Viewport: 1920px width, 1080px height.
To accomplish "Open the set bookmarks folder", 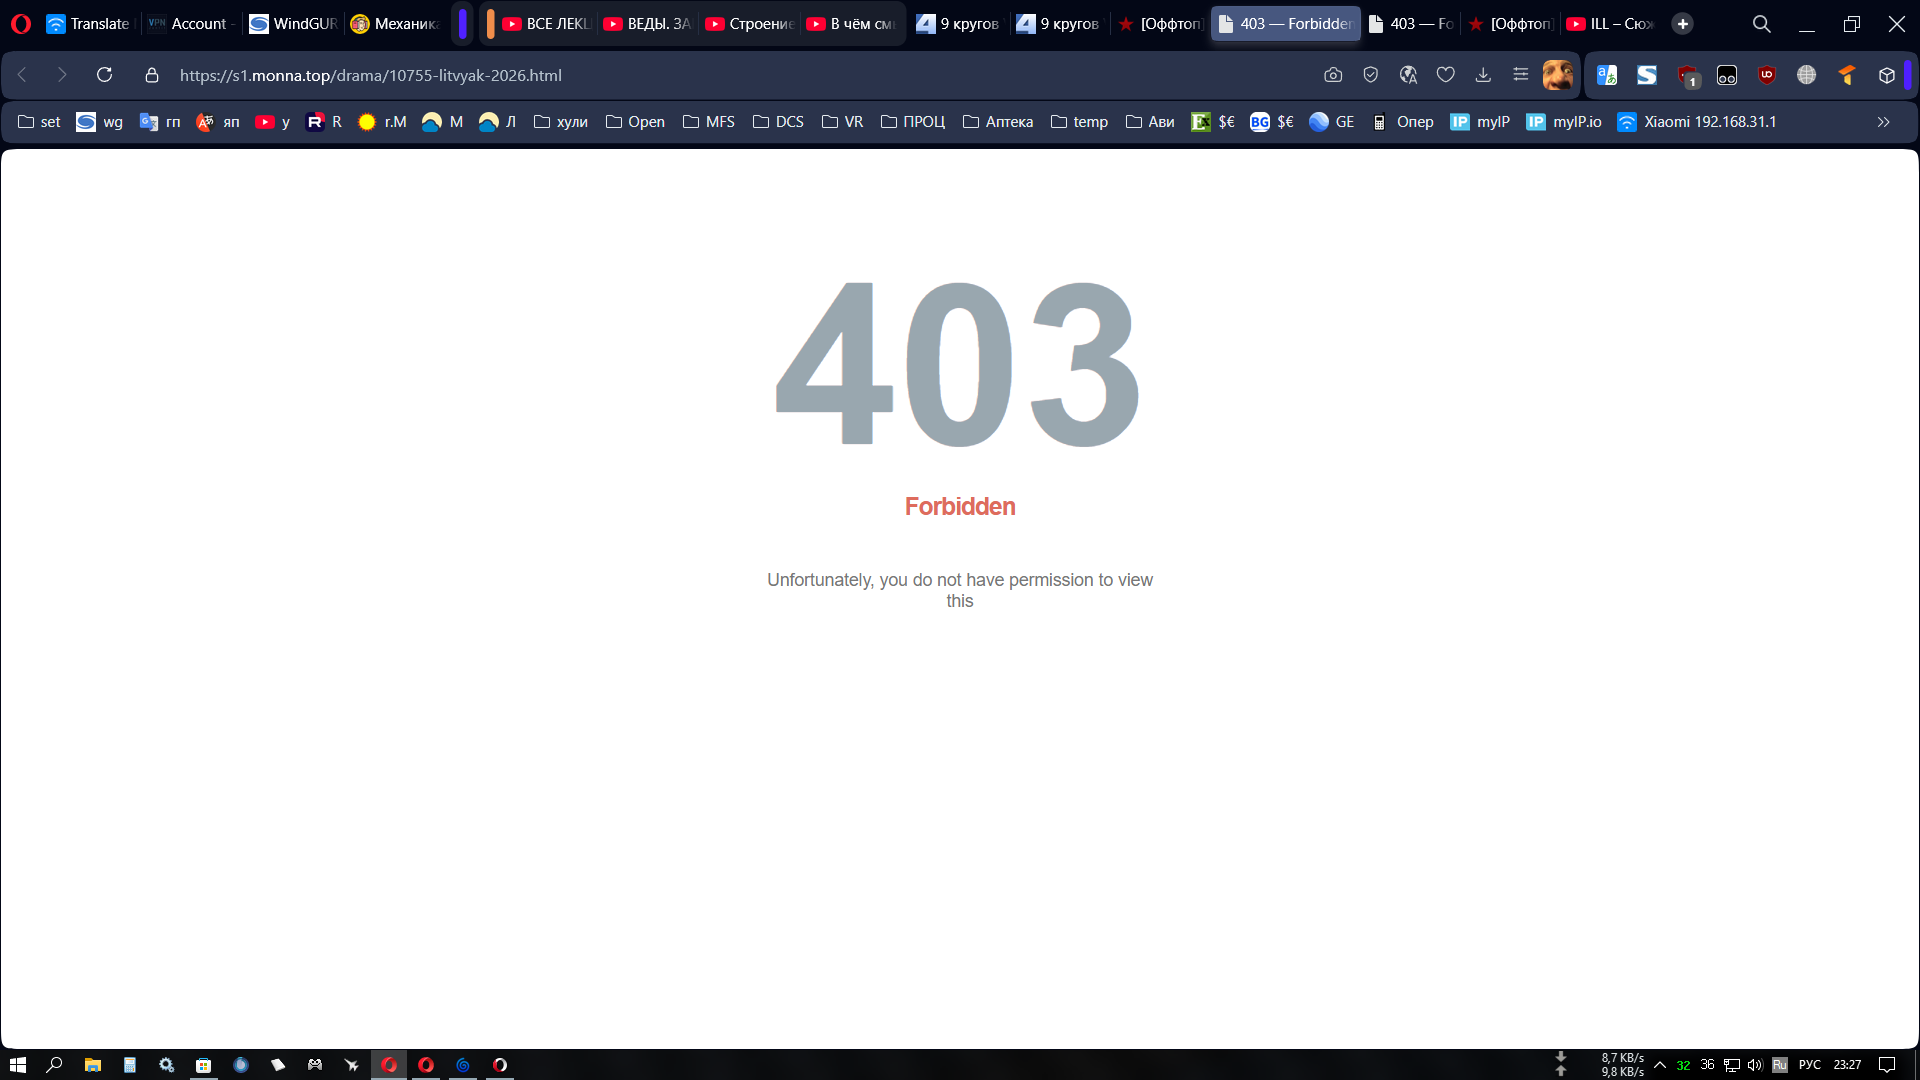I will click(39, 122).
